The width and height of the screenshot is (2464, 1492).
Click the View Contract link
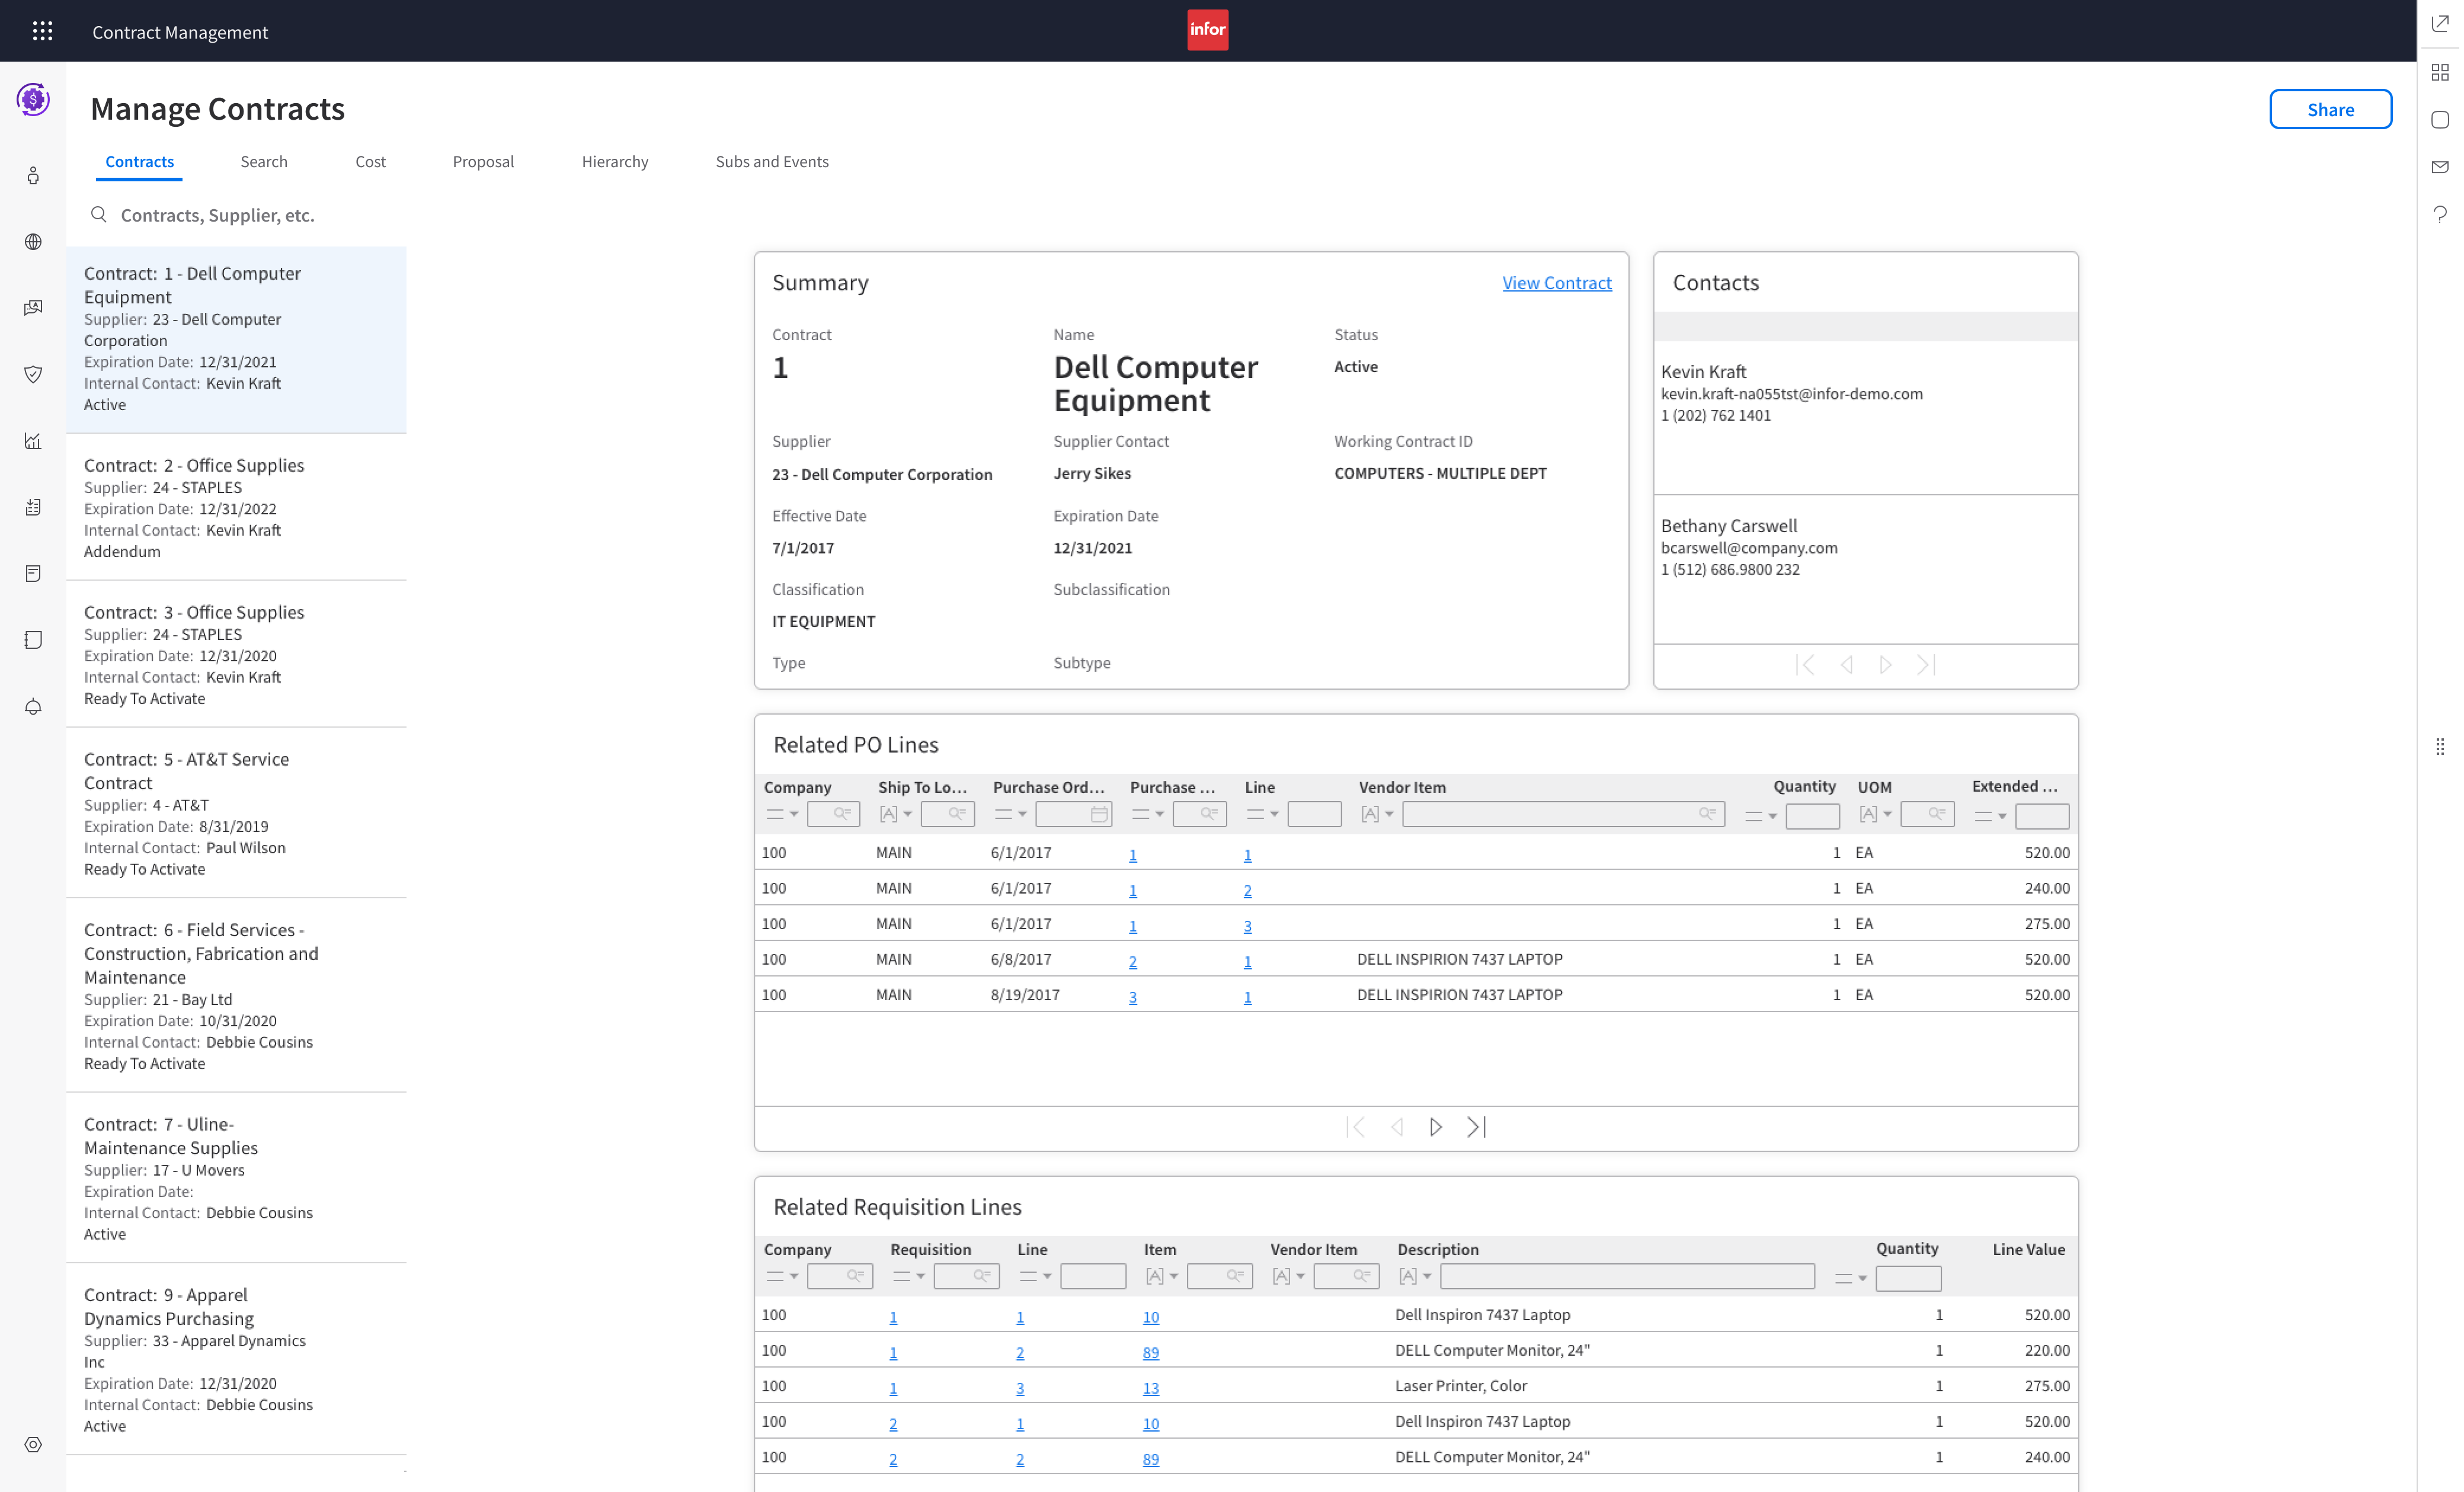pyautogui.click(x=1557, y=283)
